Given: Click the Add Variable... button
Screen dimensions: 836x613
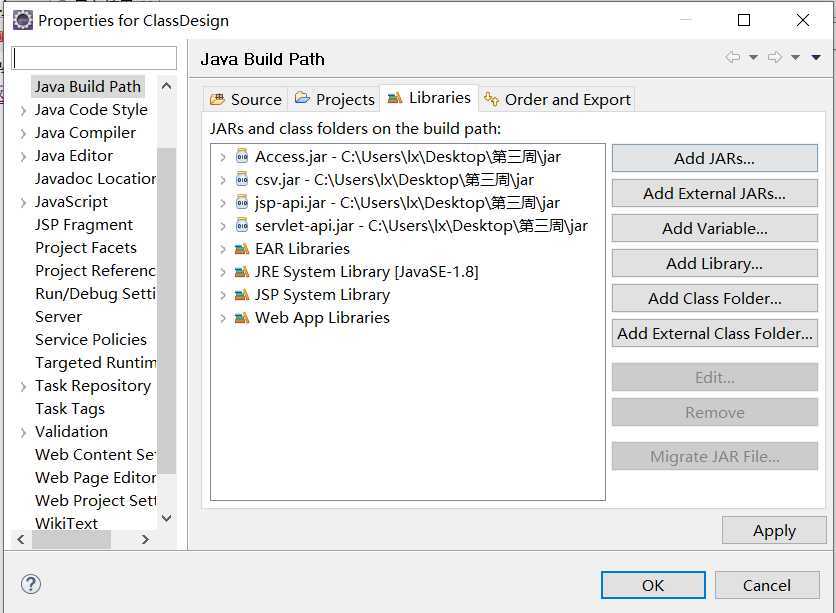Looking at the screenshot, I should (x=714, y=228).
